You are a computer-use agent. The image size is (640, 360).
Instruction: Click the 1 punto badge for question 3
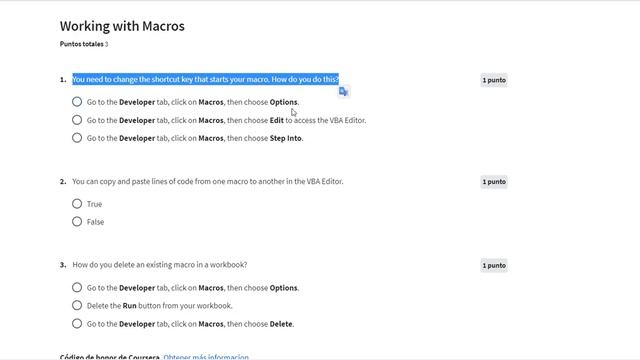point(494,265)
